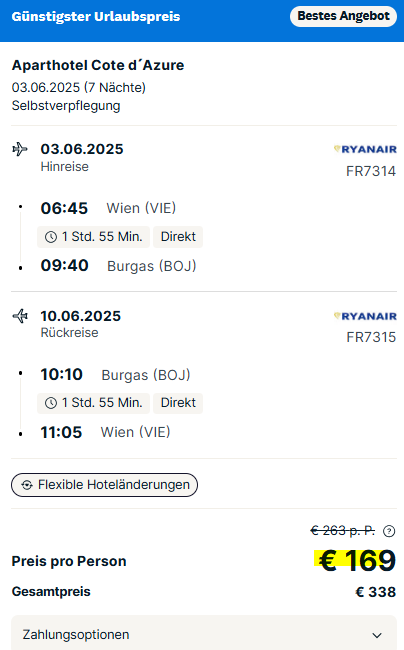The image size is (404, 650).
Task: Click the Ryanair logo for flight FR7314
Action: [x=365, y=149]
